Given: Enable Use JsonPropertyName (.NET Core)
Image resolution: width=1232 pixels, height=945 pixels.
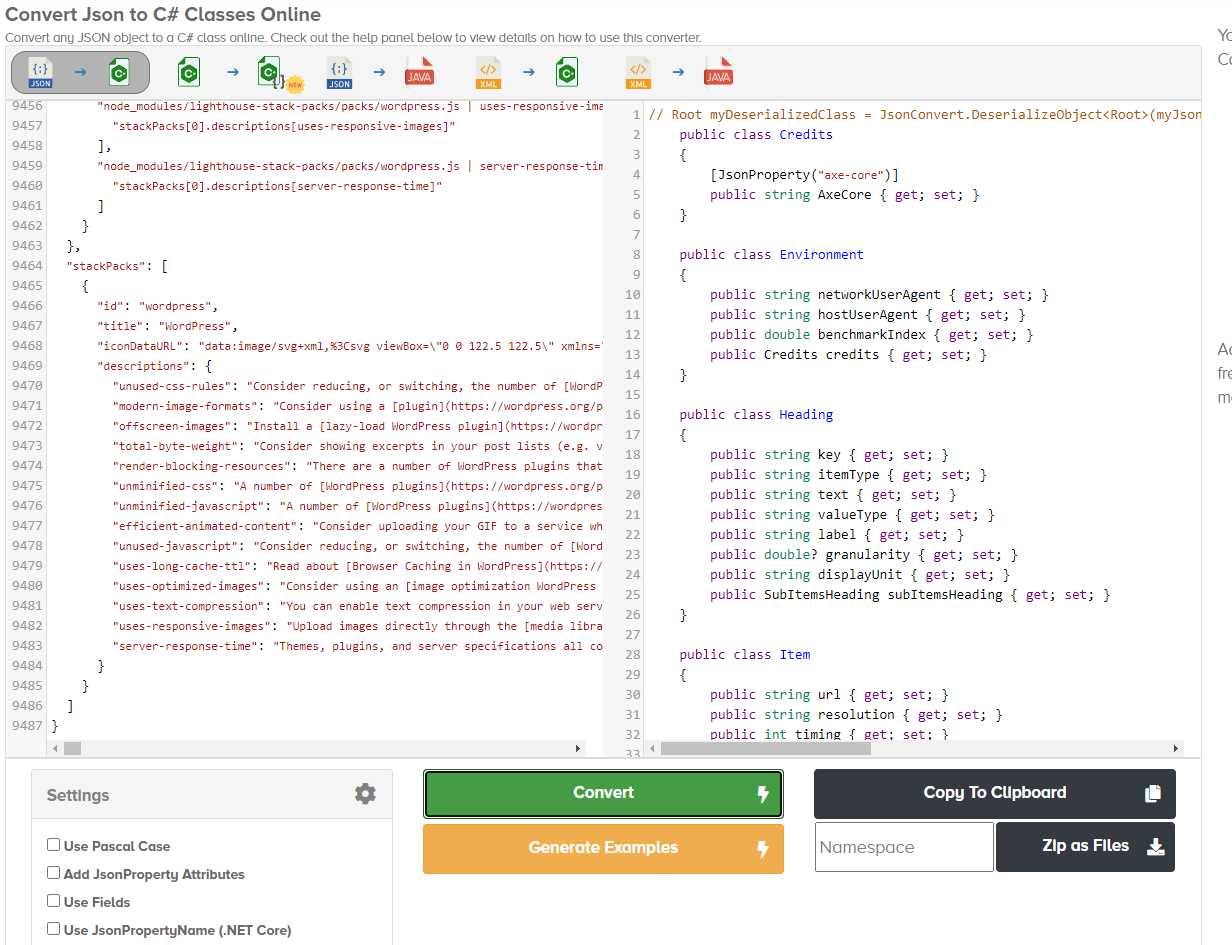Looking at the screenshot, I should (x=54, y=929).
